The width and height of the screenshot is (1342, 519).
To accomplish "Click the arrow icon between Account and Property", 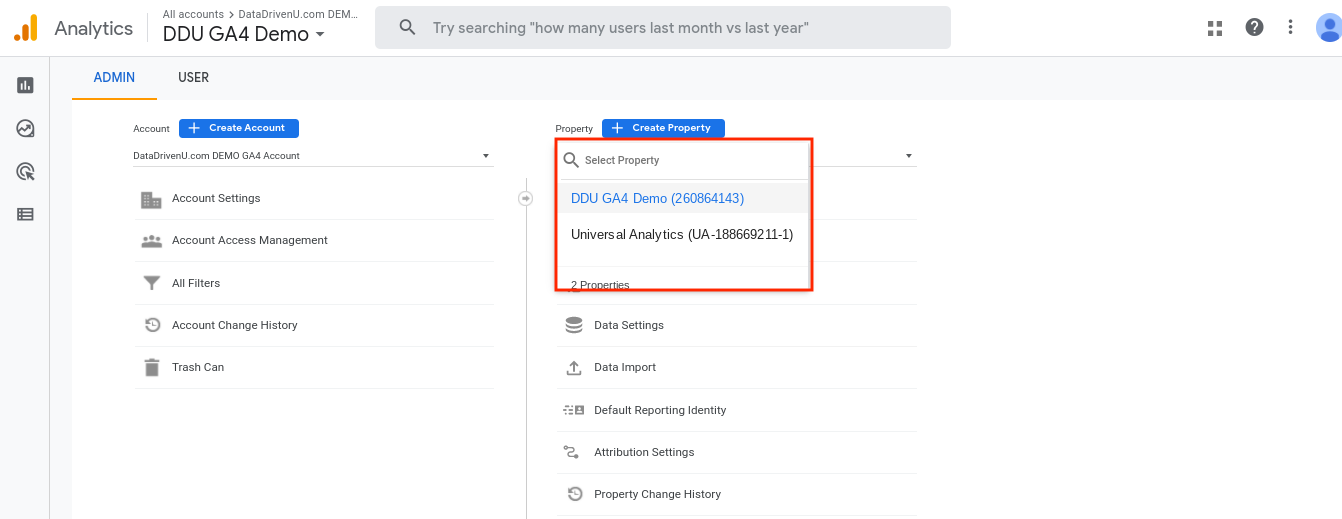I will pyautogui.click(x=526, y=198).
